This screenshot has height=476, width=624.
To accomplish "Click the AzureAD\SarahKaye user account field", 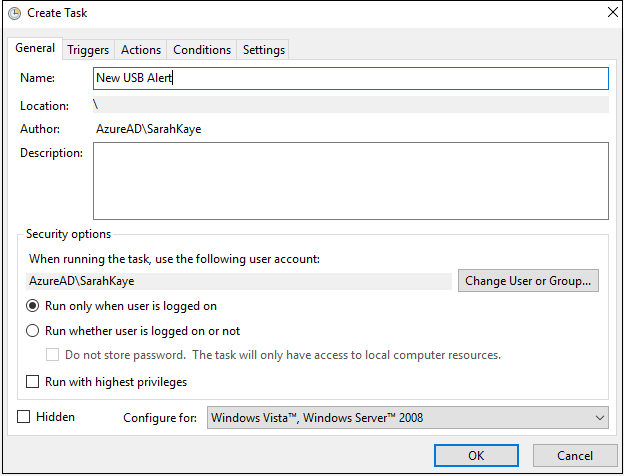I will point(239,281).
